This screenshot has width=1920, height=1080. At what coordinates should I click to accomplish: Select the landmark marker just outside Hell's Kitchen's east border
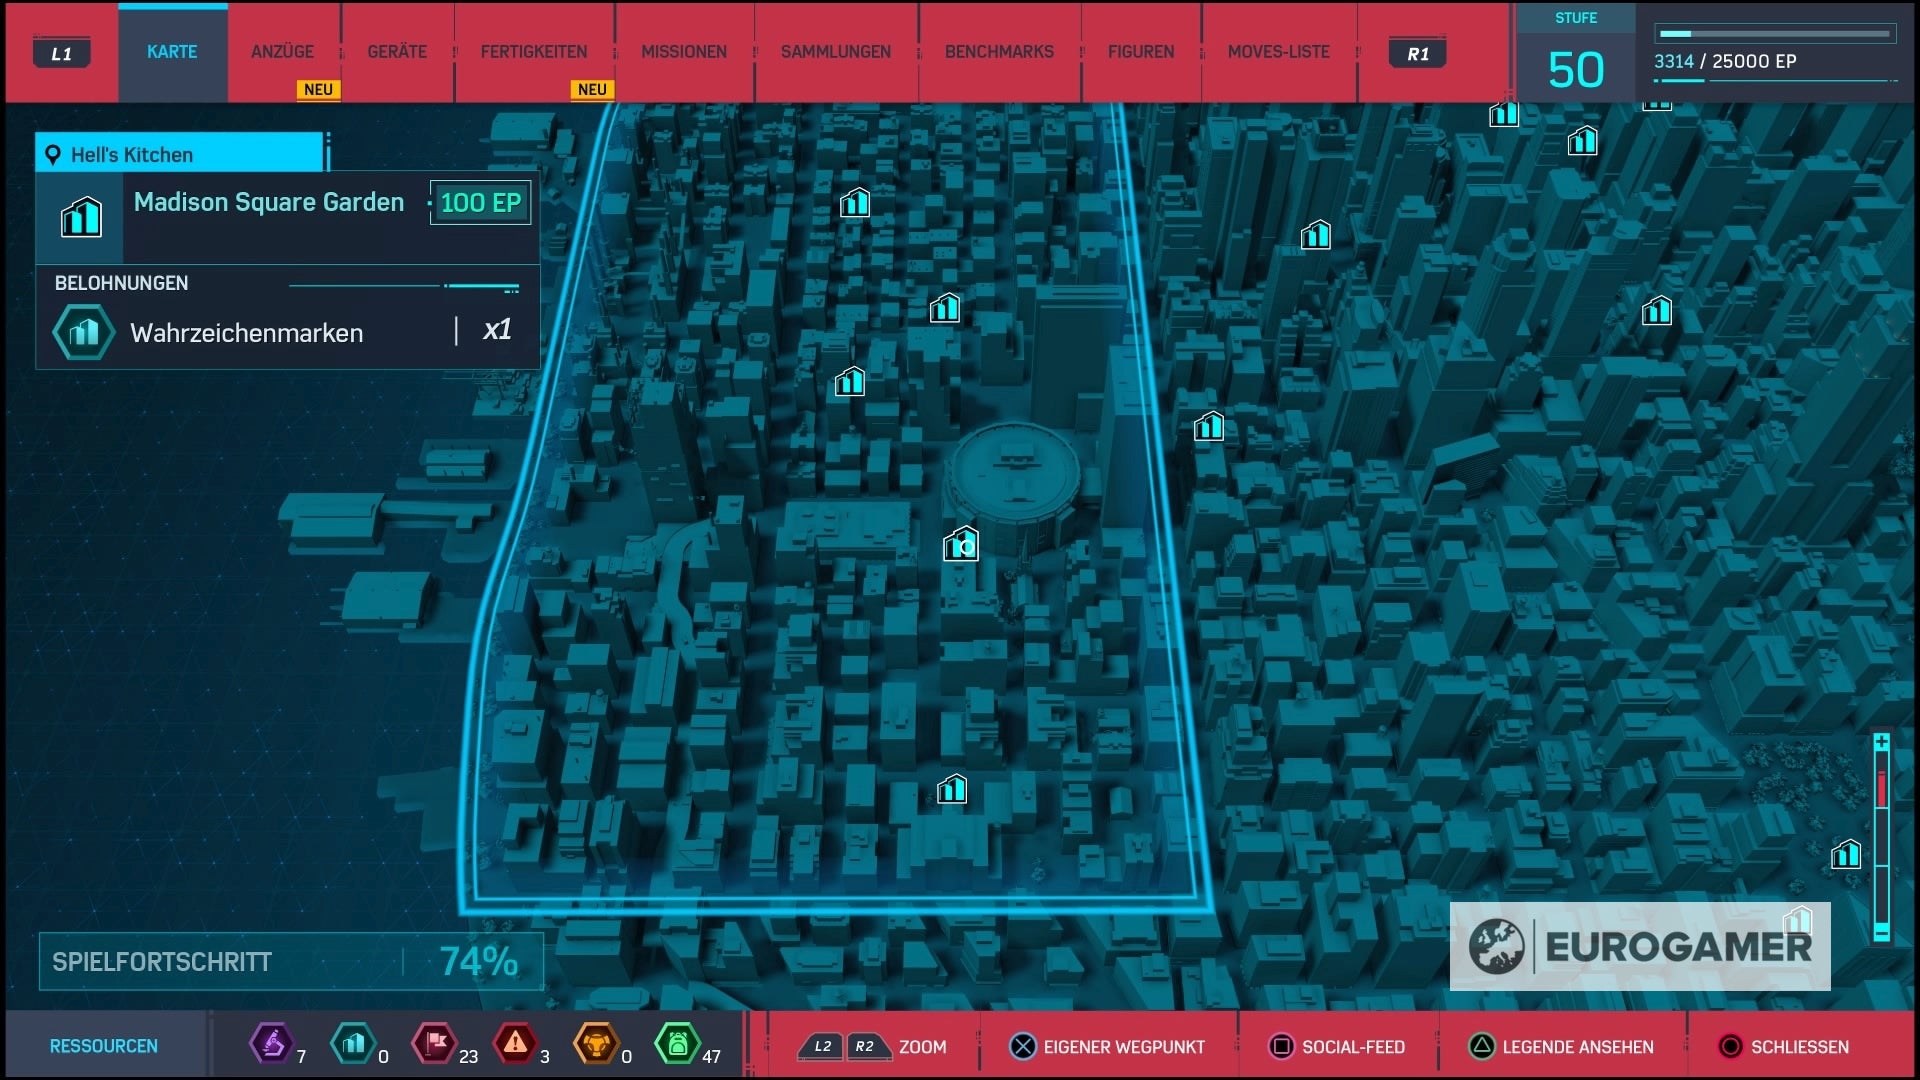coord(1209,427)
